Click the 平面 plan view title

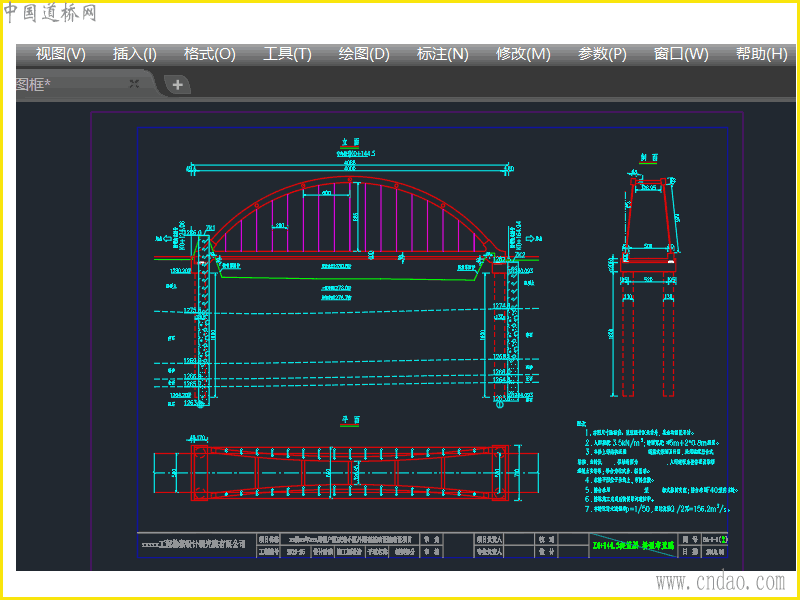350,420
